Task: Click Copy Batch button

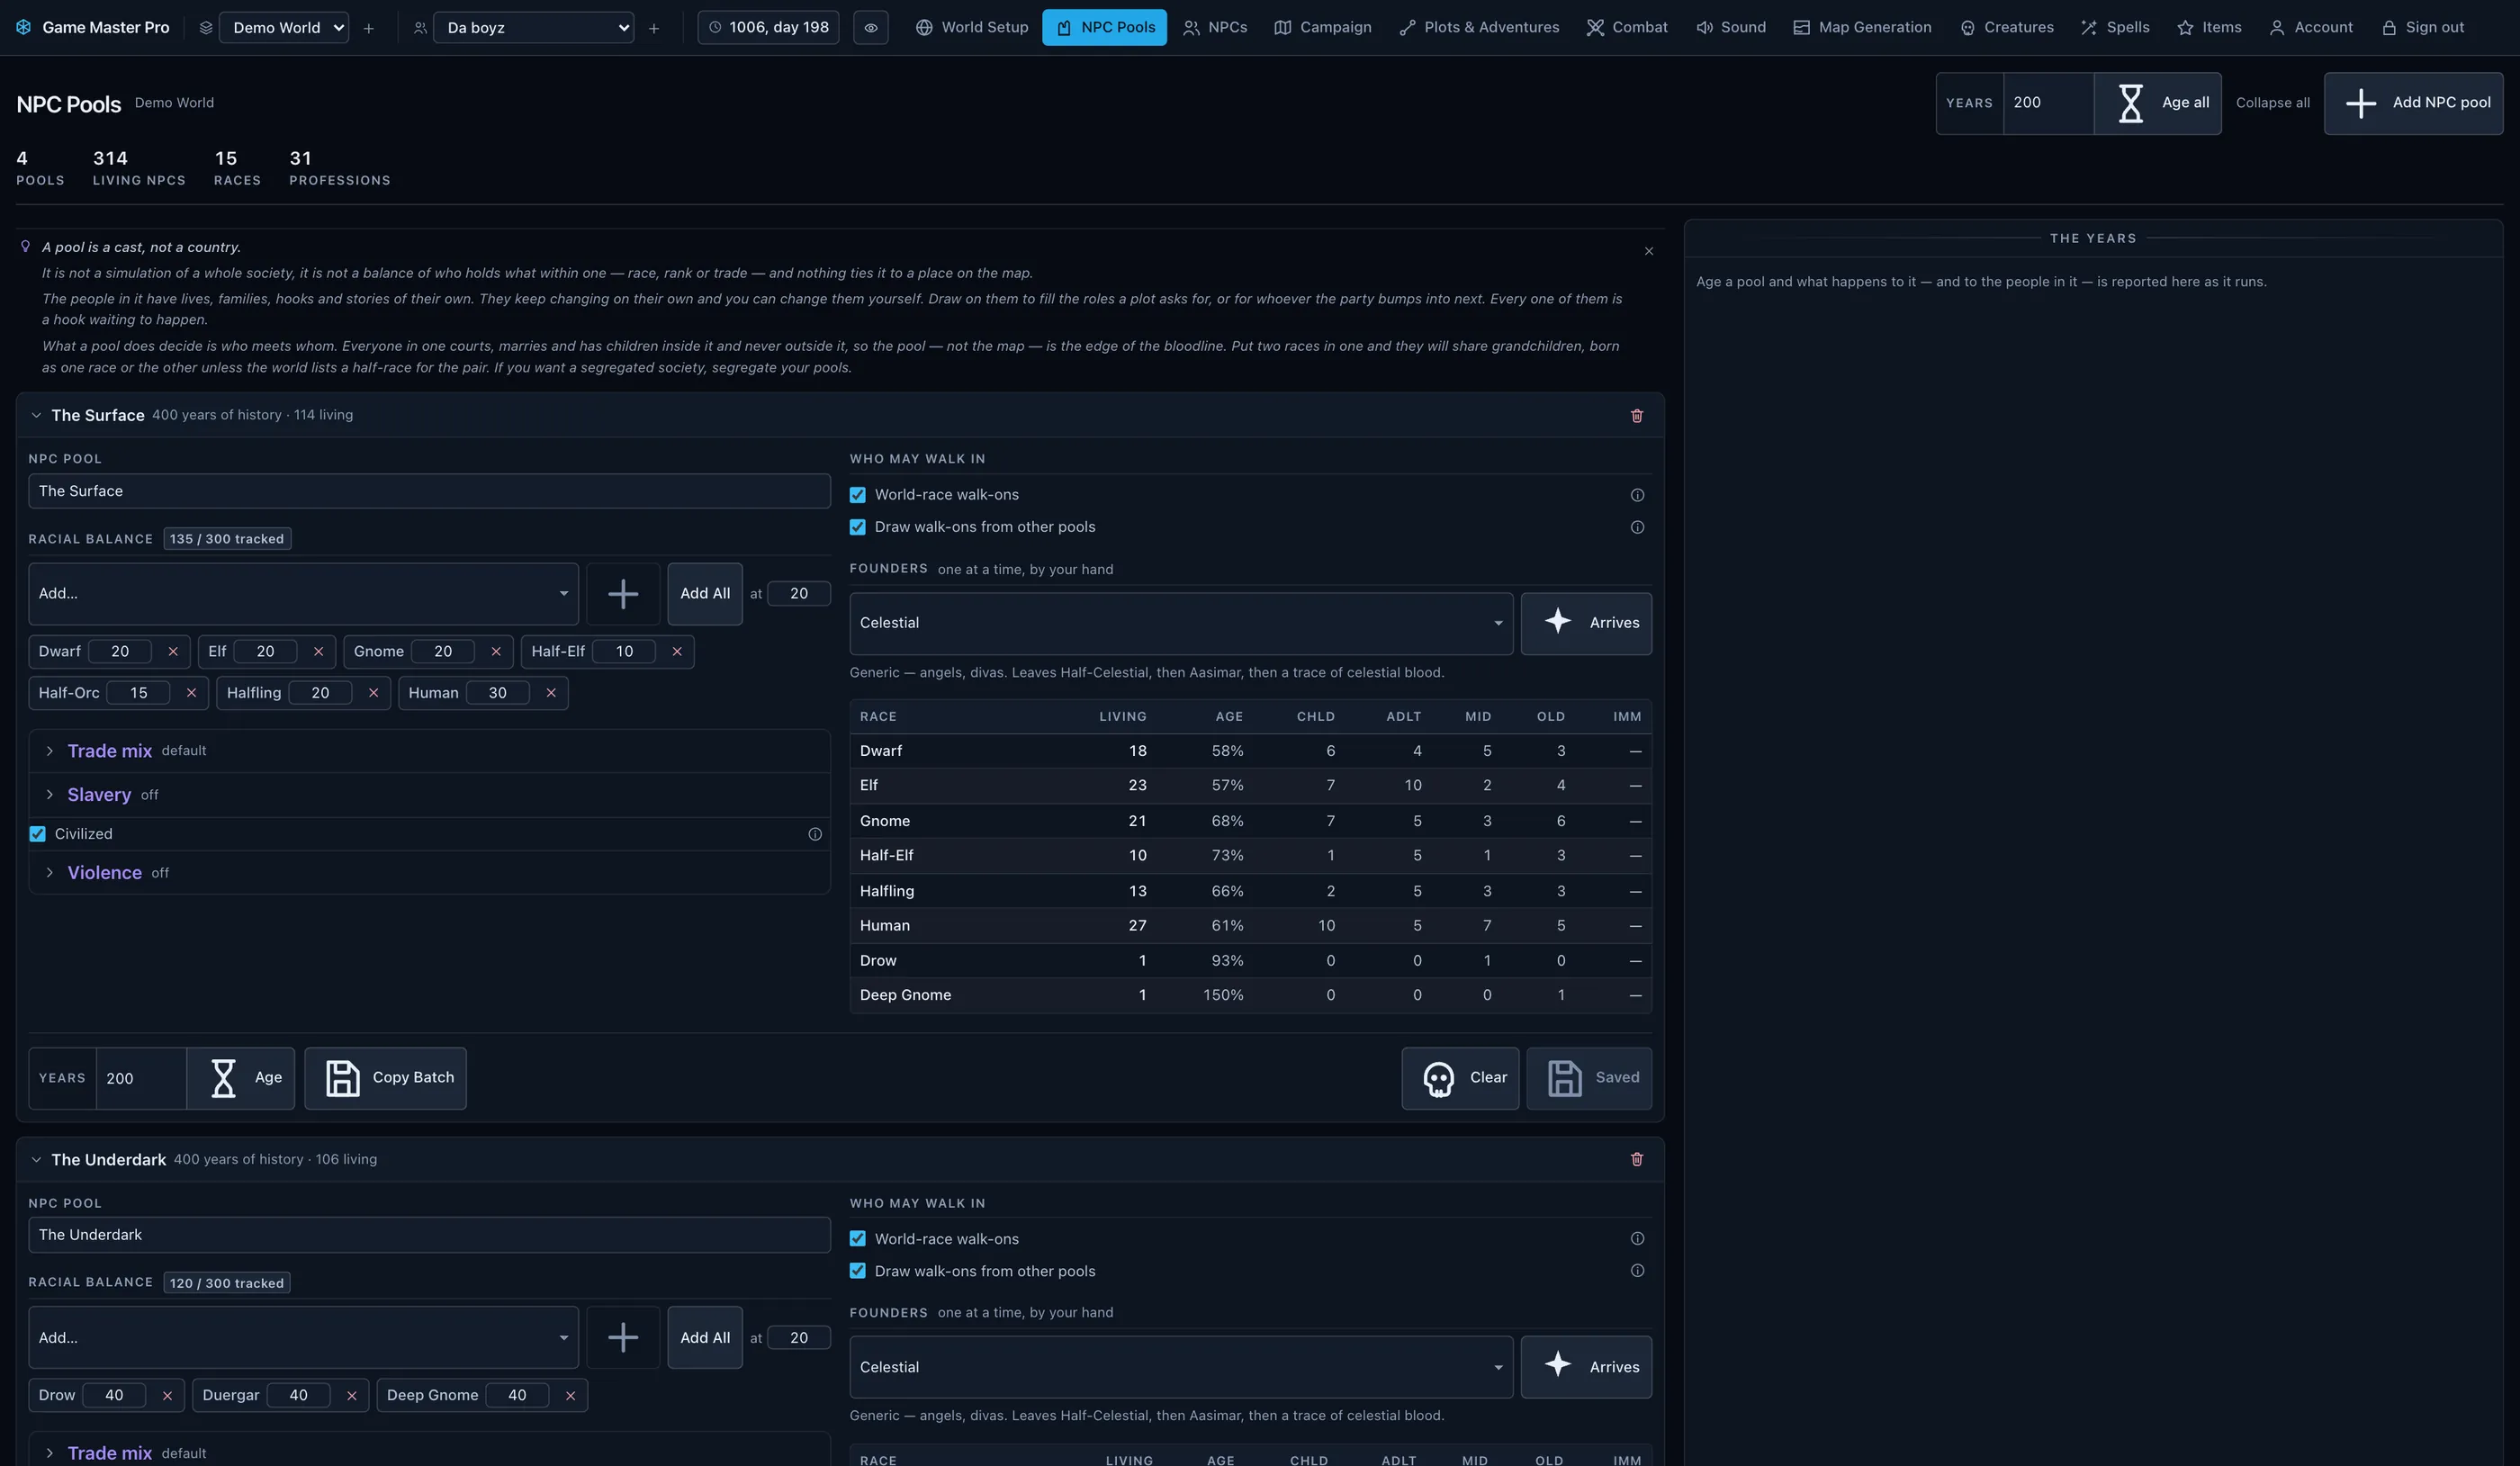Action: coord(386,1078)
